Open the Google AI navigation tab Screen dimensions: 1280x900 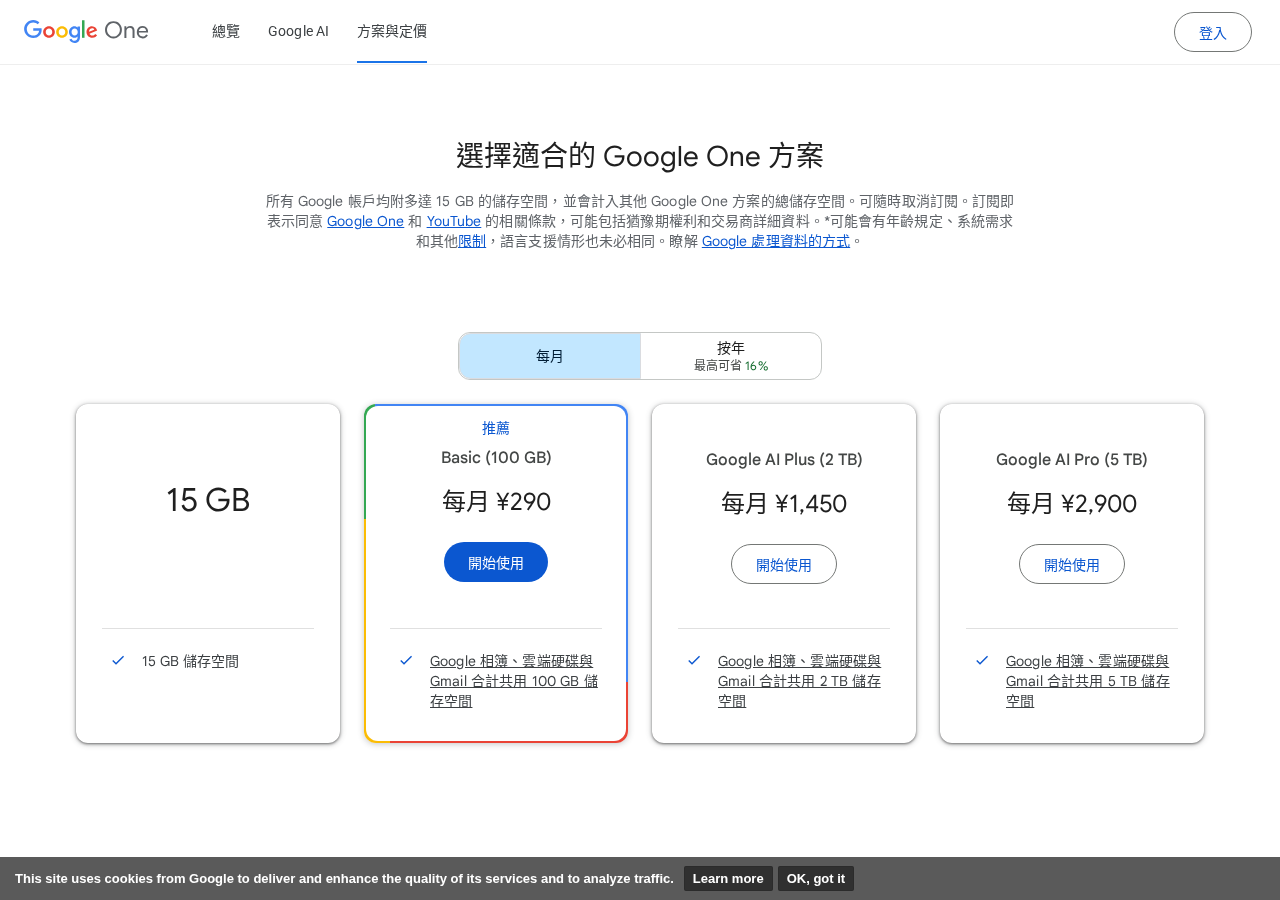pyautogui.click(x=298, y=31)
